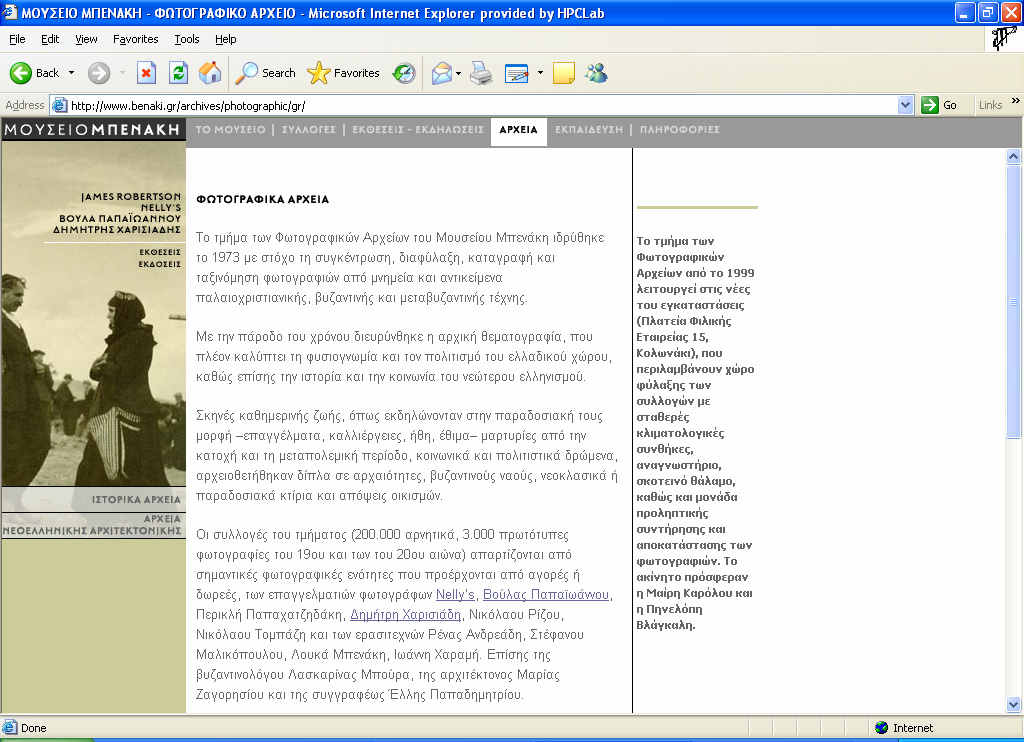Image resolution: width=1024 pixels, height=742 pixels.
Task: Open the address bar URL dropdown
Action: click(905, 105)
